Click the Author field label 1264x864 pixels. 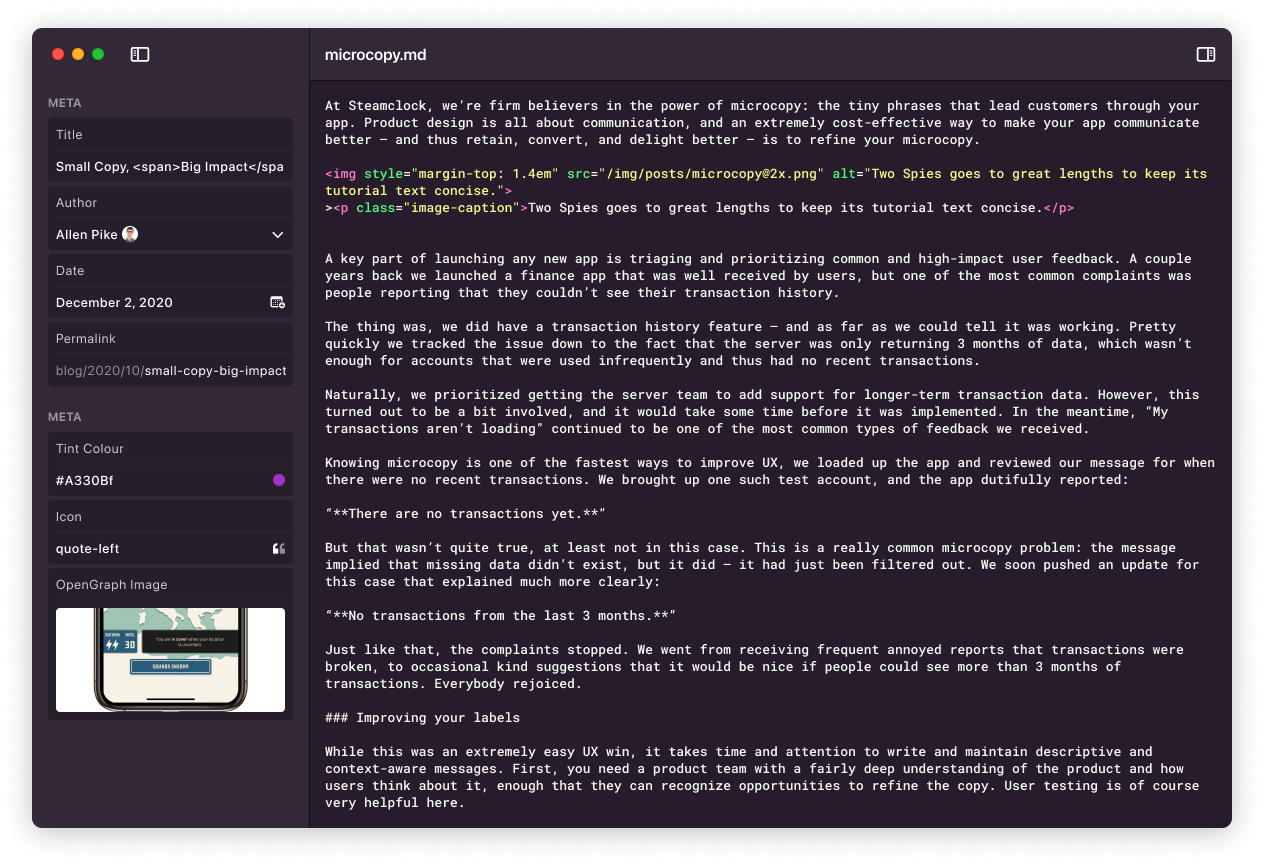tap(76, 203)
